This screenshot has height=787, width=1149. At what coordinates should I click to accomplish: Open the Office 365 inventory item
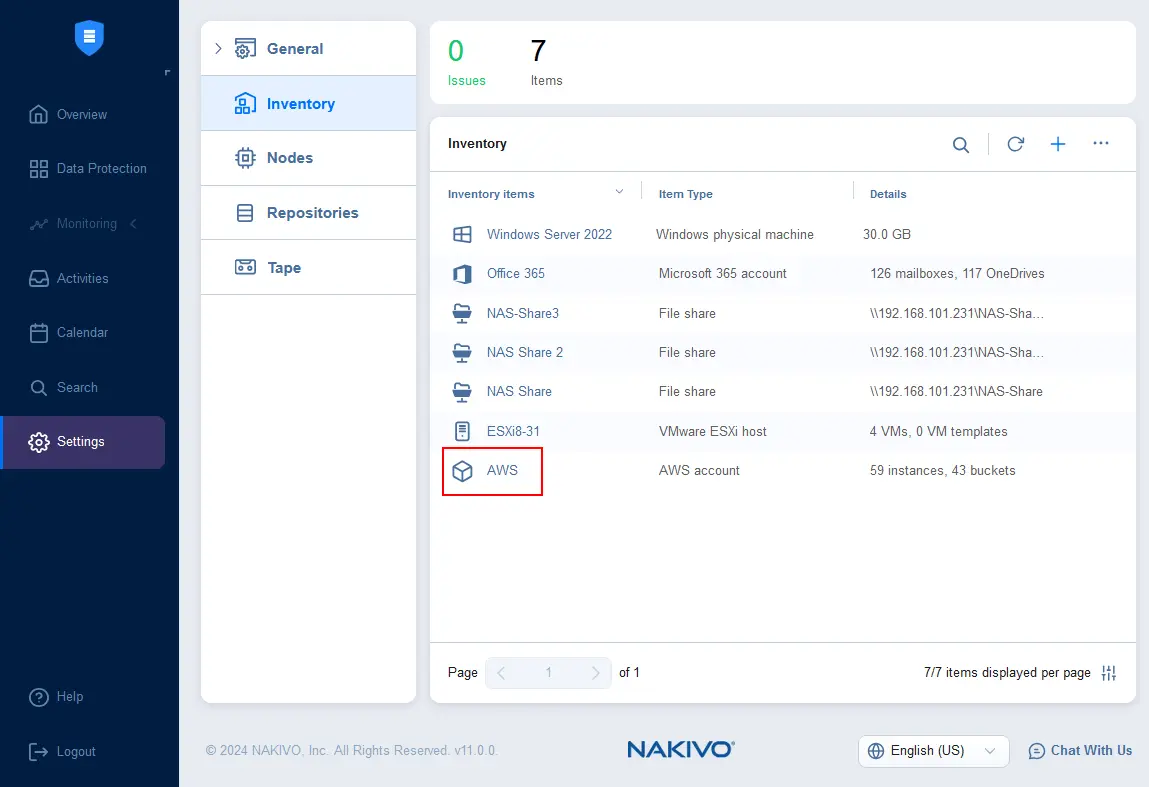(516, 273)
